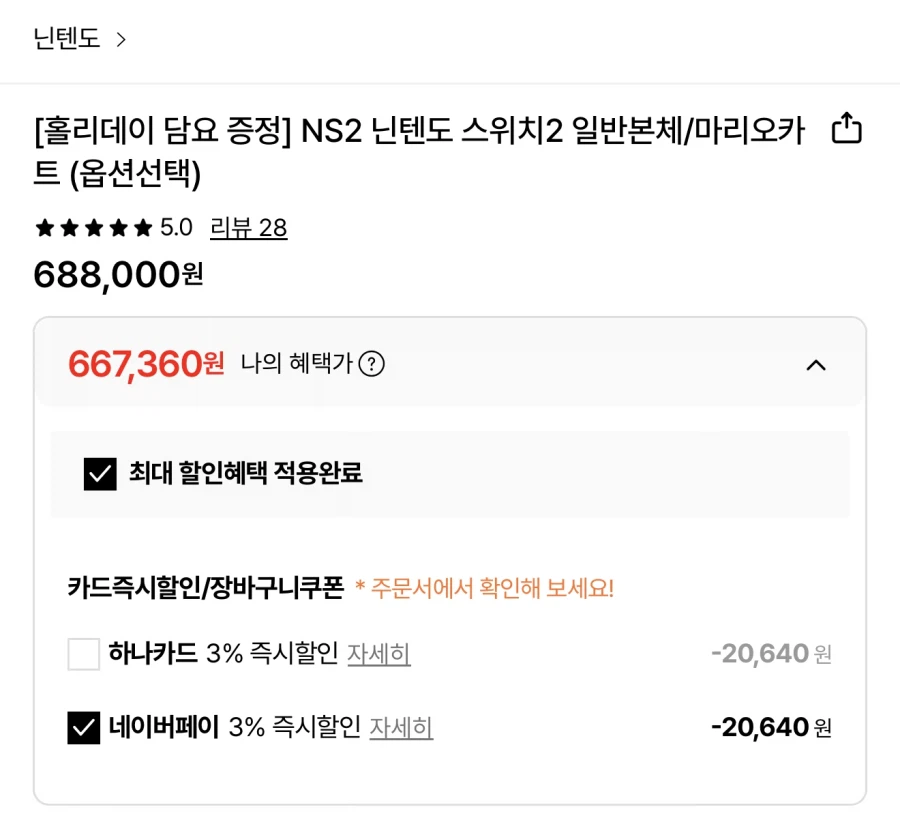Open 자세히 details for the 하나카드 discount
The height and width of the screenshot is (818, 900).
379,654
